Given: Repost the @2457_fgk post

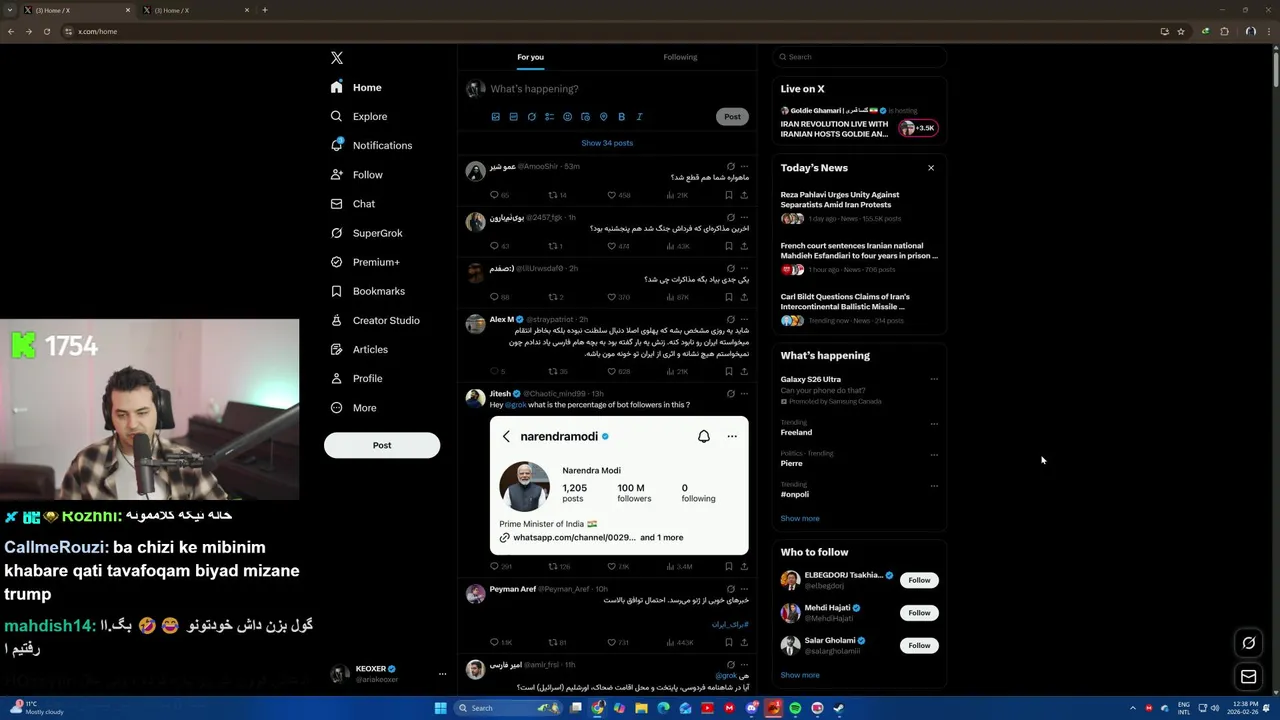Looking at the screenshot, I should 553,246.
